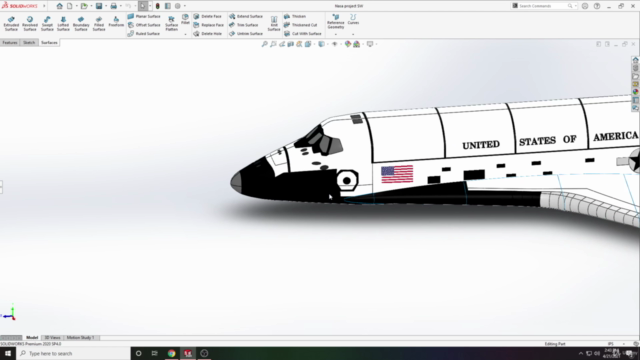Image resolution: width=640 pixels, height=360 pixels.
Task: Select the Filled Surface tool
Action: coord(99,24)
